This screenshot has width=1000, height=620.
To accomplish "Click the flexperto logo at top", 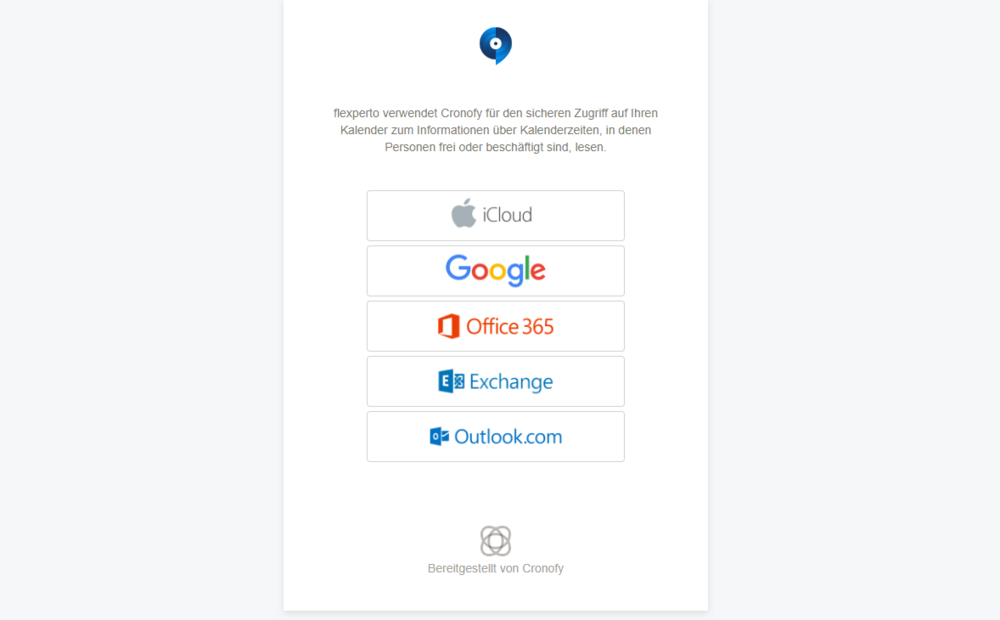I will (496, 45).
